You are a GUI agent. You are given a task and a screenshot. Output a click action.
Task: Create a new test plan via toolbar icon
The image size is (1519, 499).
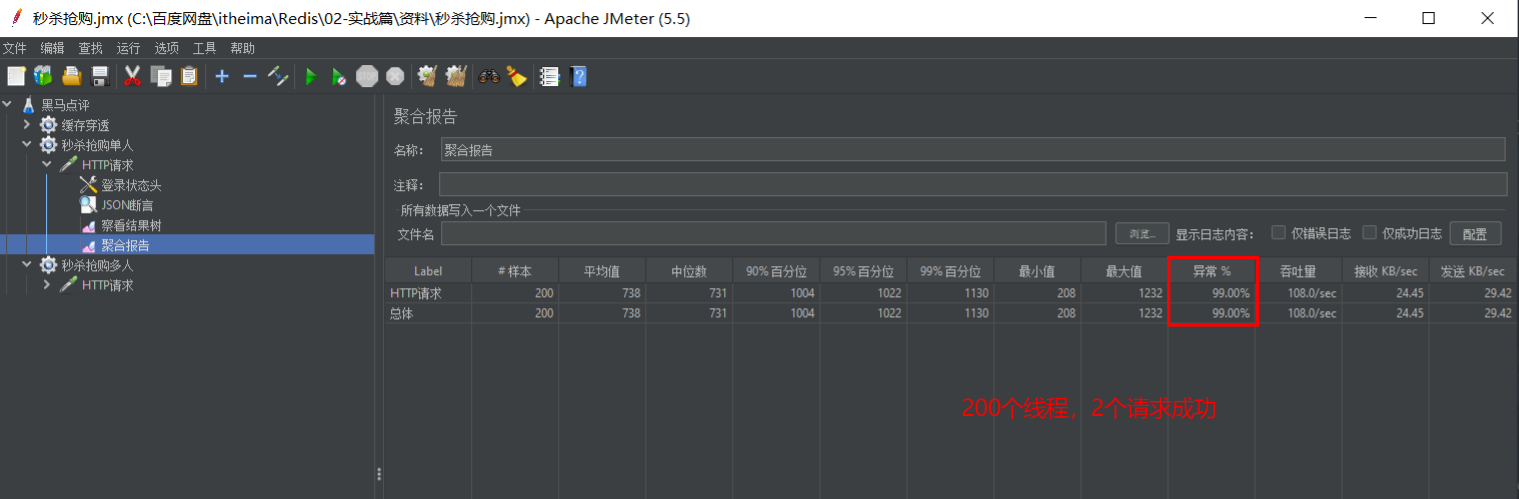[x=16, y=76]
